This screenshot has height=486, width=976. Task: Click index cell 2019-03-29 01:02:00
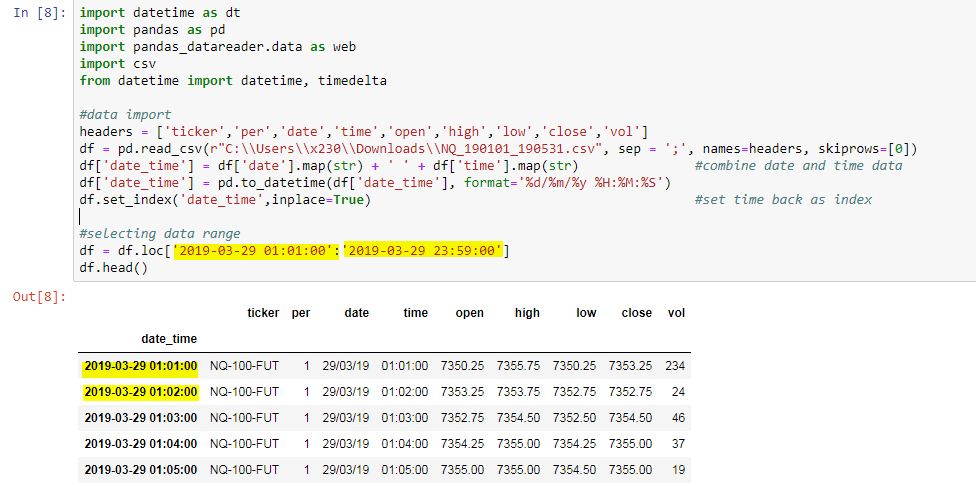[x=141, y=392]
